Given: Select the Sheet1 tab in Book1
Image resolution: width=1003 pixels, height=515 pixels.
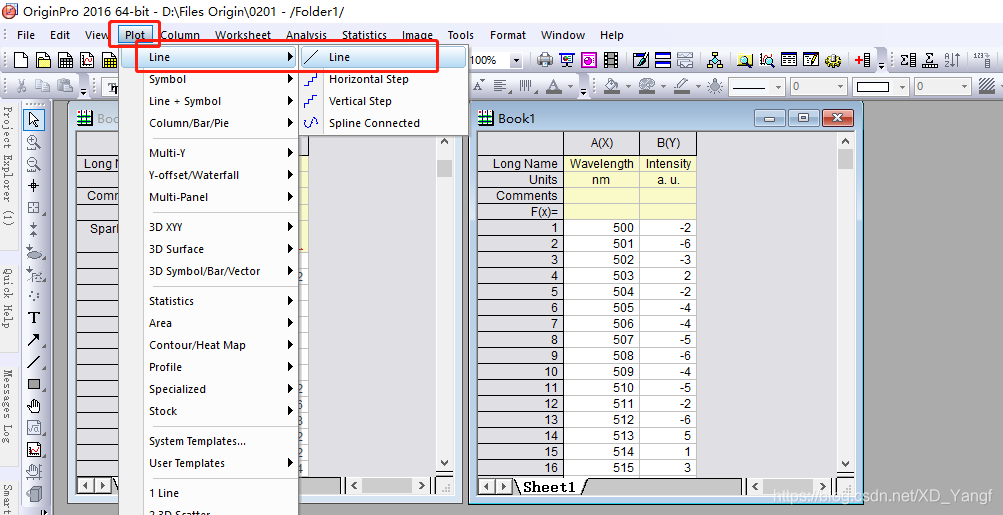Looking at the screenshot, I should [549, 487].
